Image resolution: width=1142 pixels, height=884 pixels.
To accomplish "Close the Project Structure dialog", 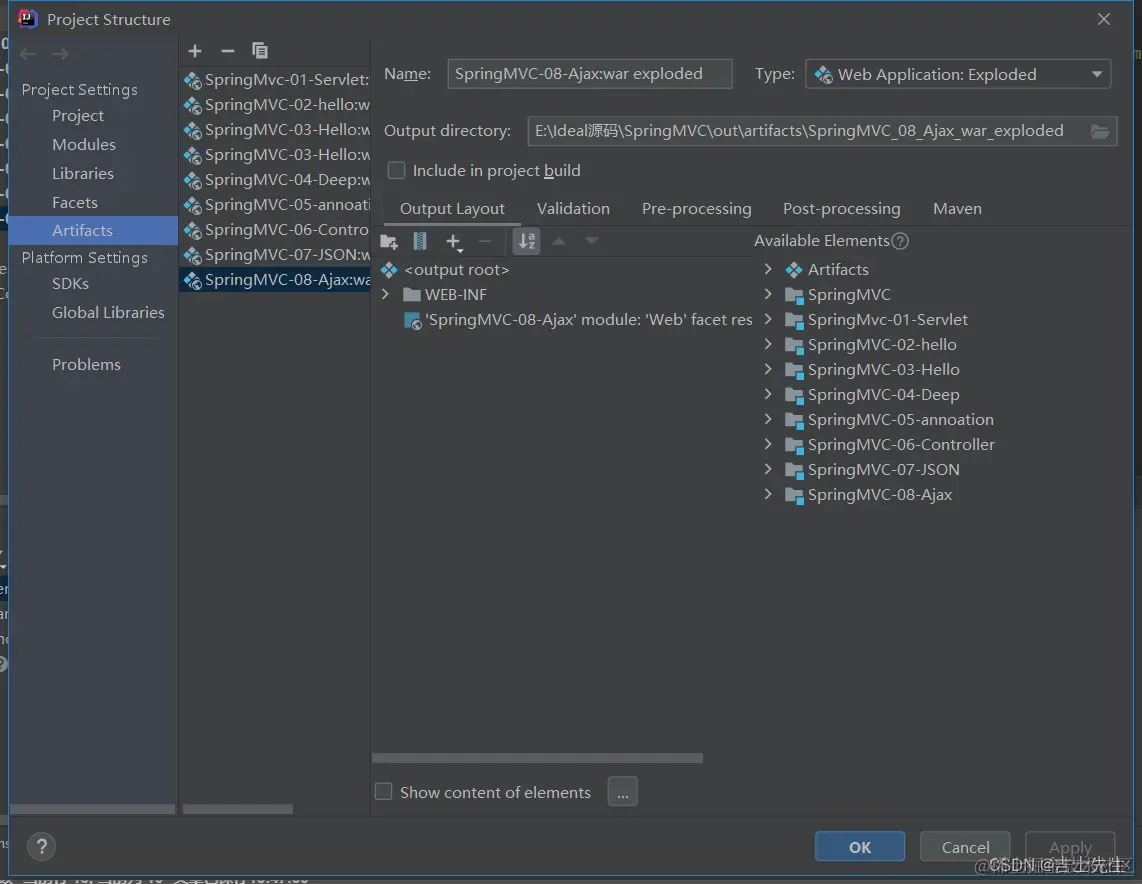I will pos(1103,20).
